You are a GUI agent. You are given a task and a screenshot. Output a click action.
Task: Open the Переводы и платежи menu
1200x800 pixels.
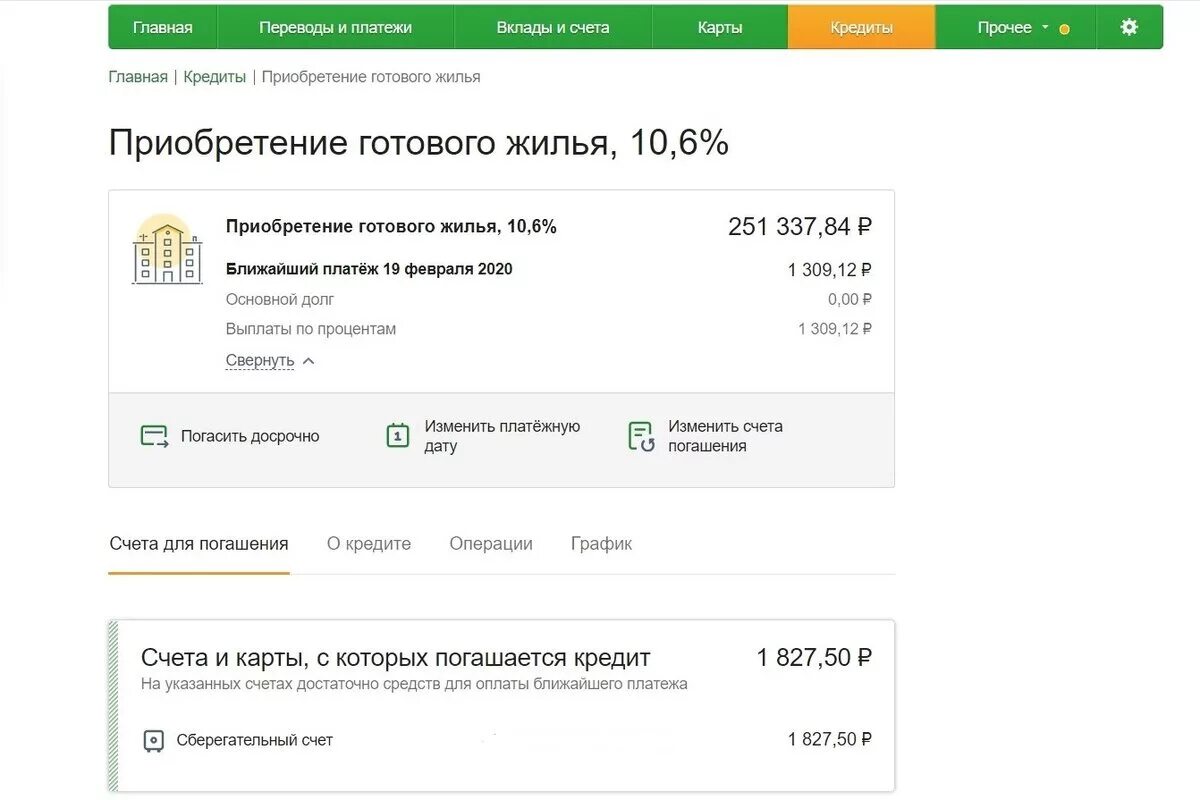(x=335, y=28)
